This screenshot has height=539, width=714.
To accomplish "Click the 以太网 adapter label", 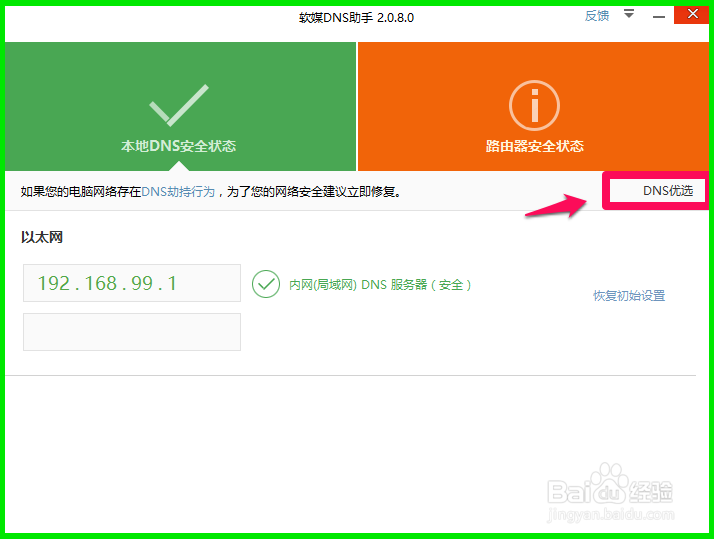I will 42,237.
